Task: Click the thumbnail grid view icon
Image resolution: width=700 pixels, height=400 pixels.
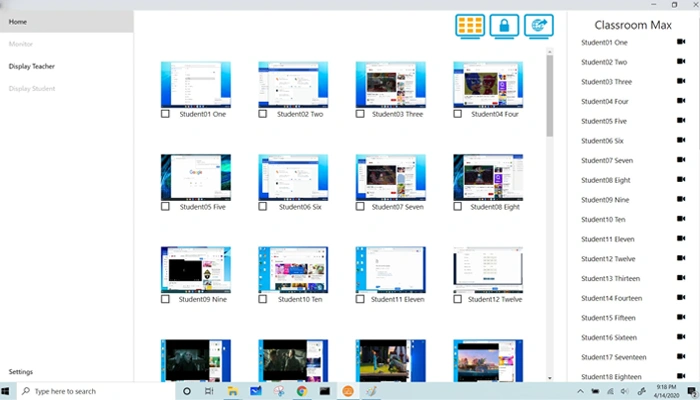Action: coord(470,26)
